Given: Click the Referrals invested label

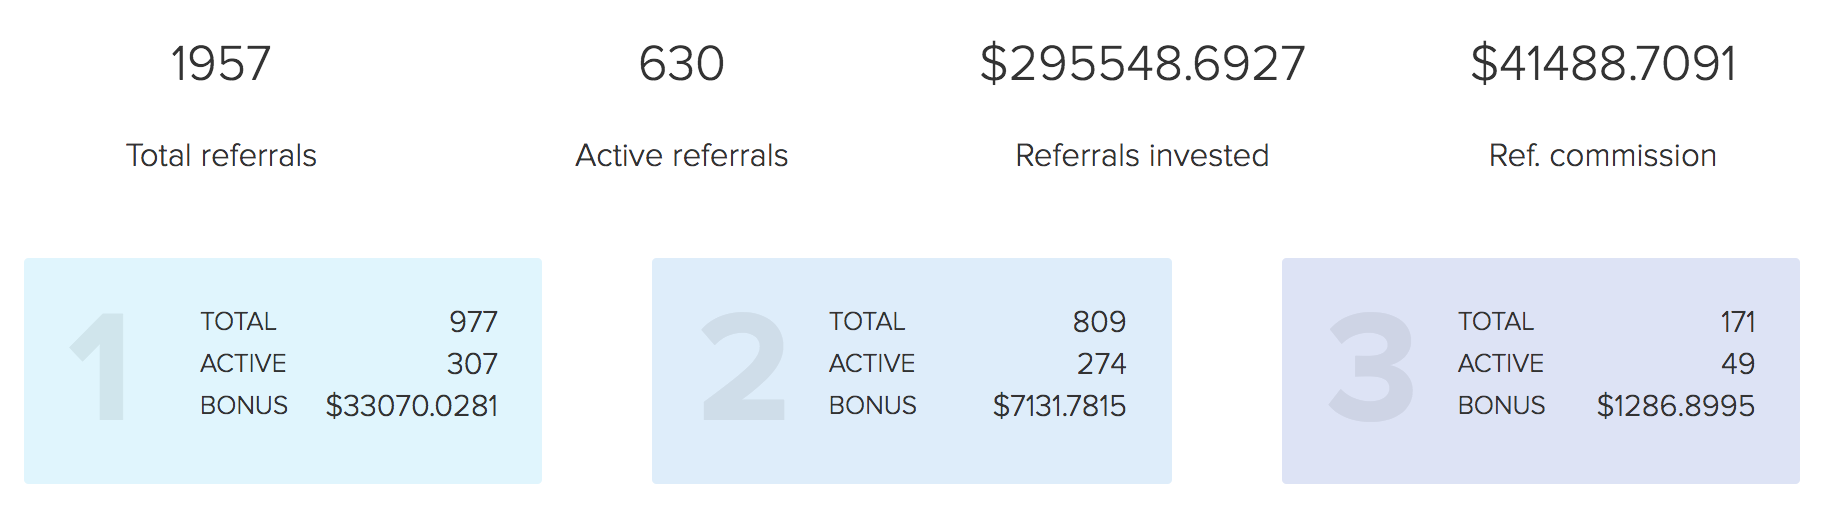Looking at the screenshot, I should click(x=1142, y=155).
